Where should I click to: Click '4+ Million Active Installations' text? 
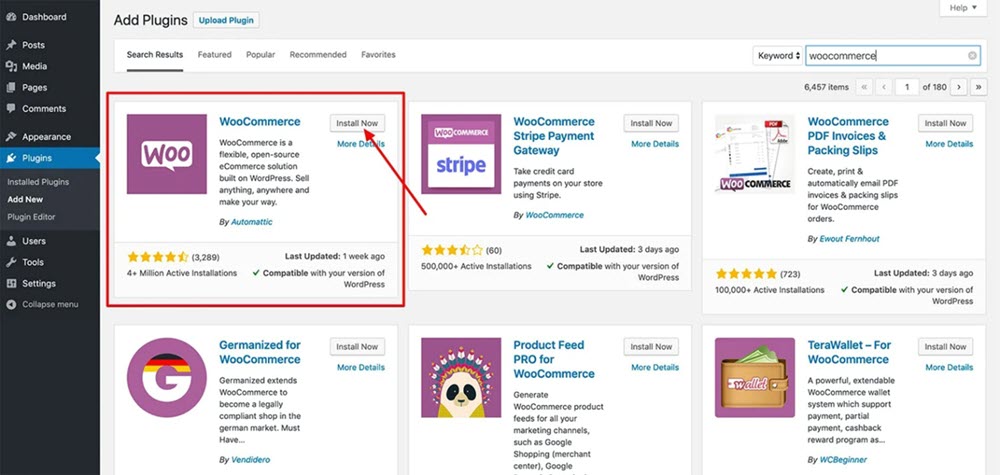click(182, 273)
